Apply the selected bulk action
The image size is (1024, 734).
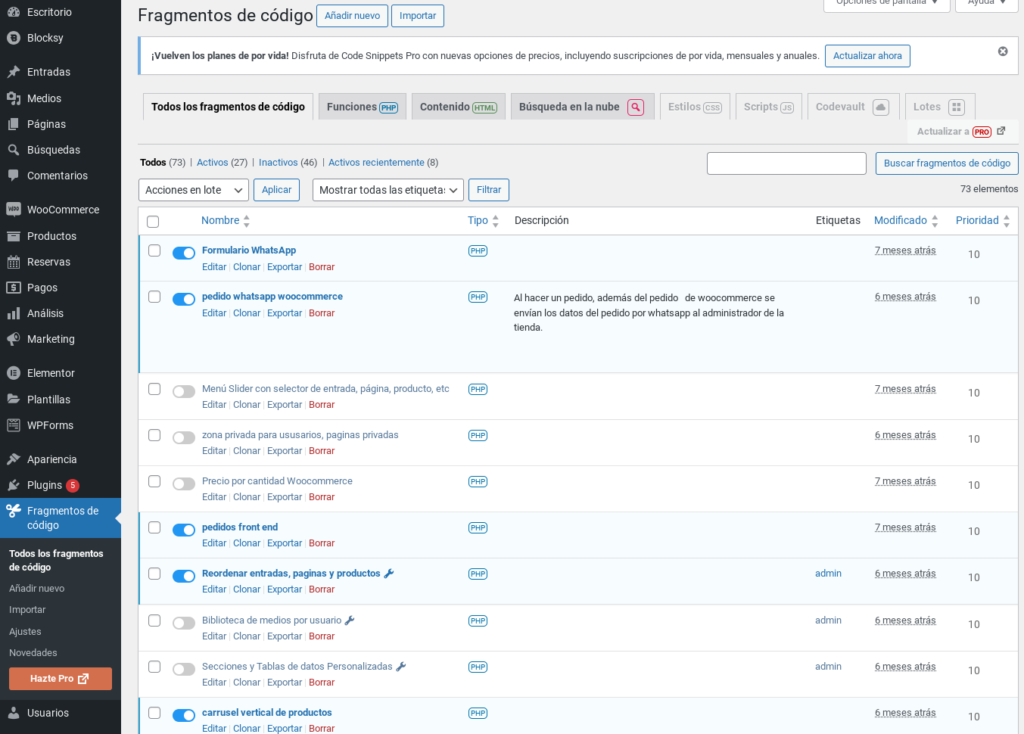(x=276, y=190)
